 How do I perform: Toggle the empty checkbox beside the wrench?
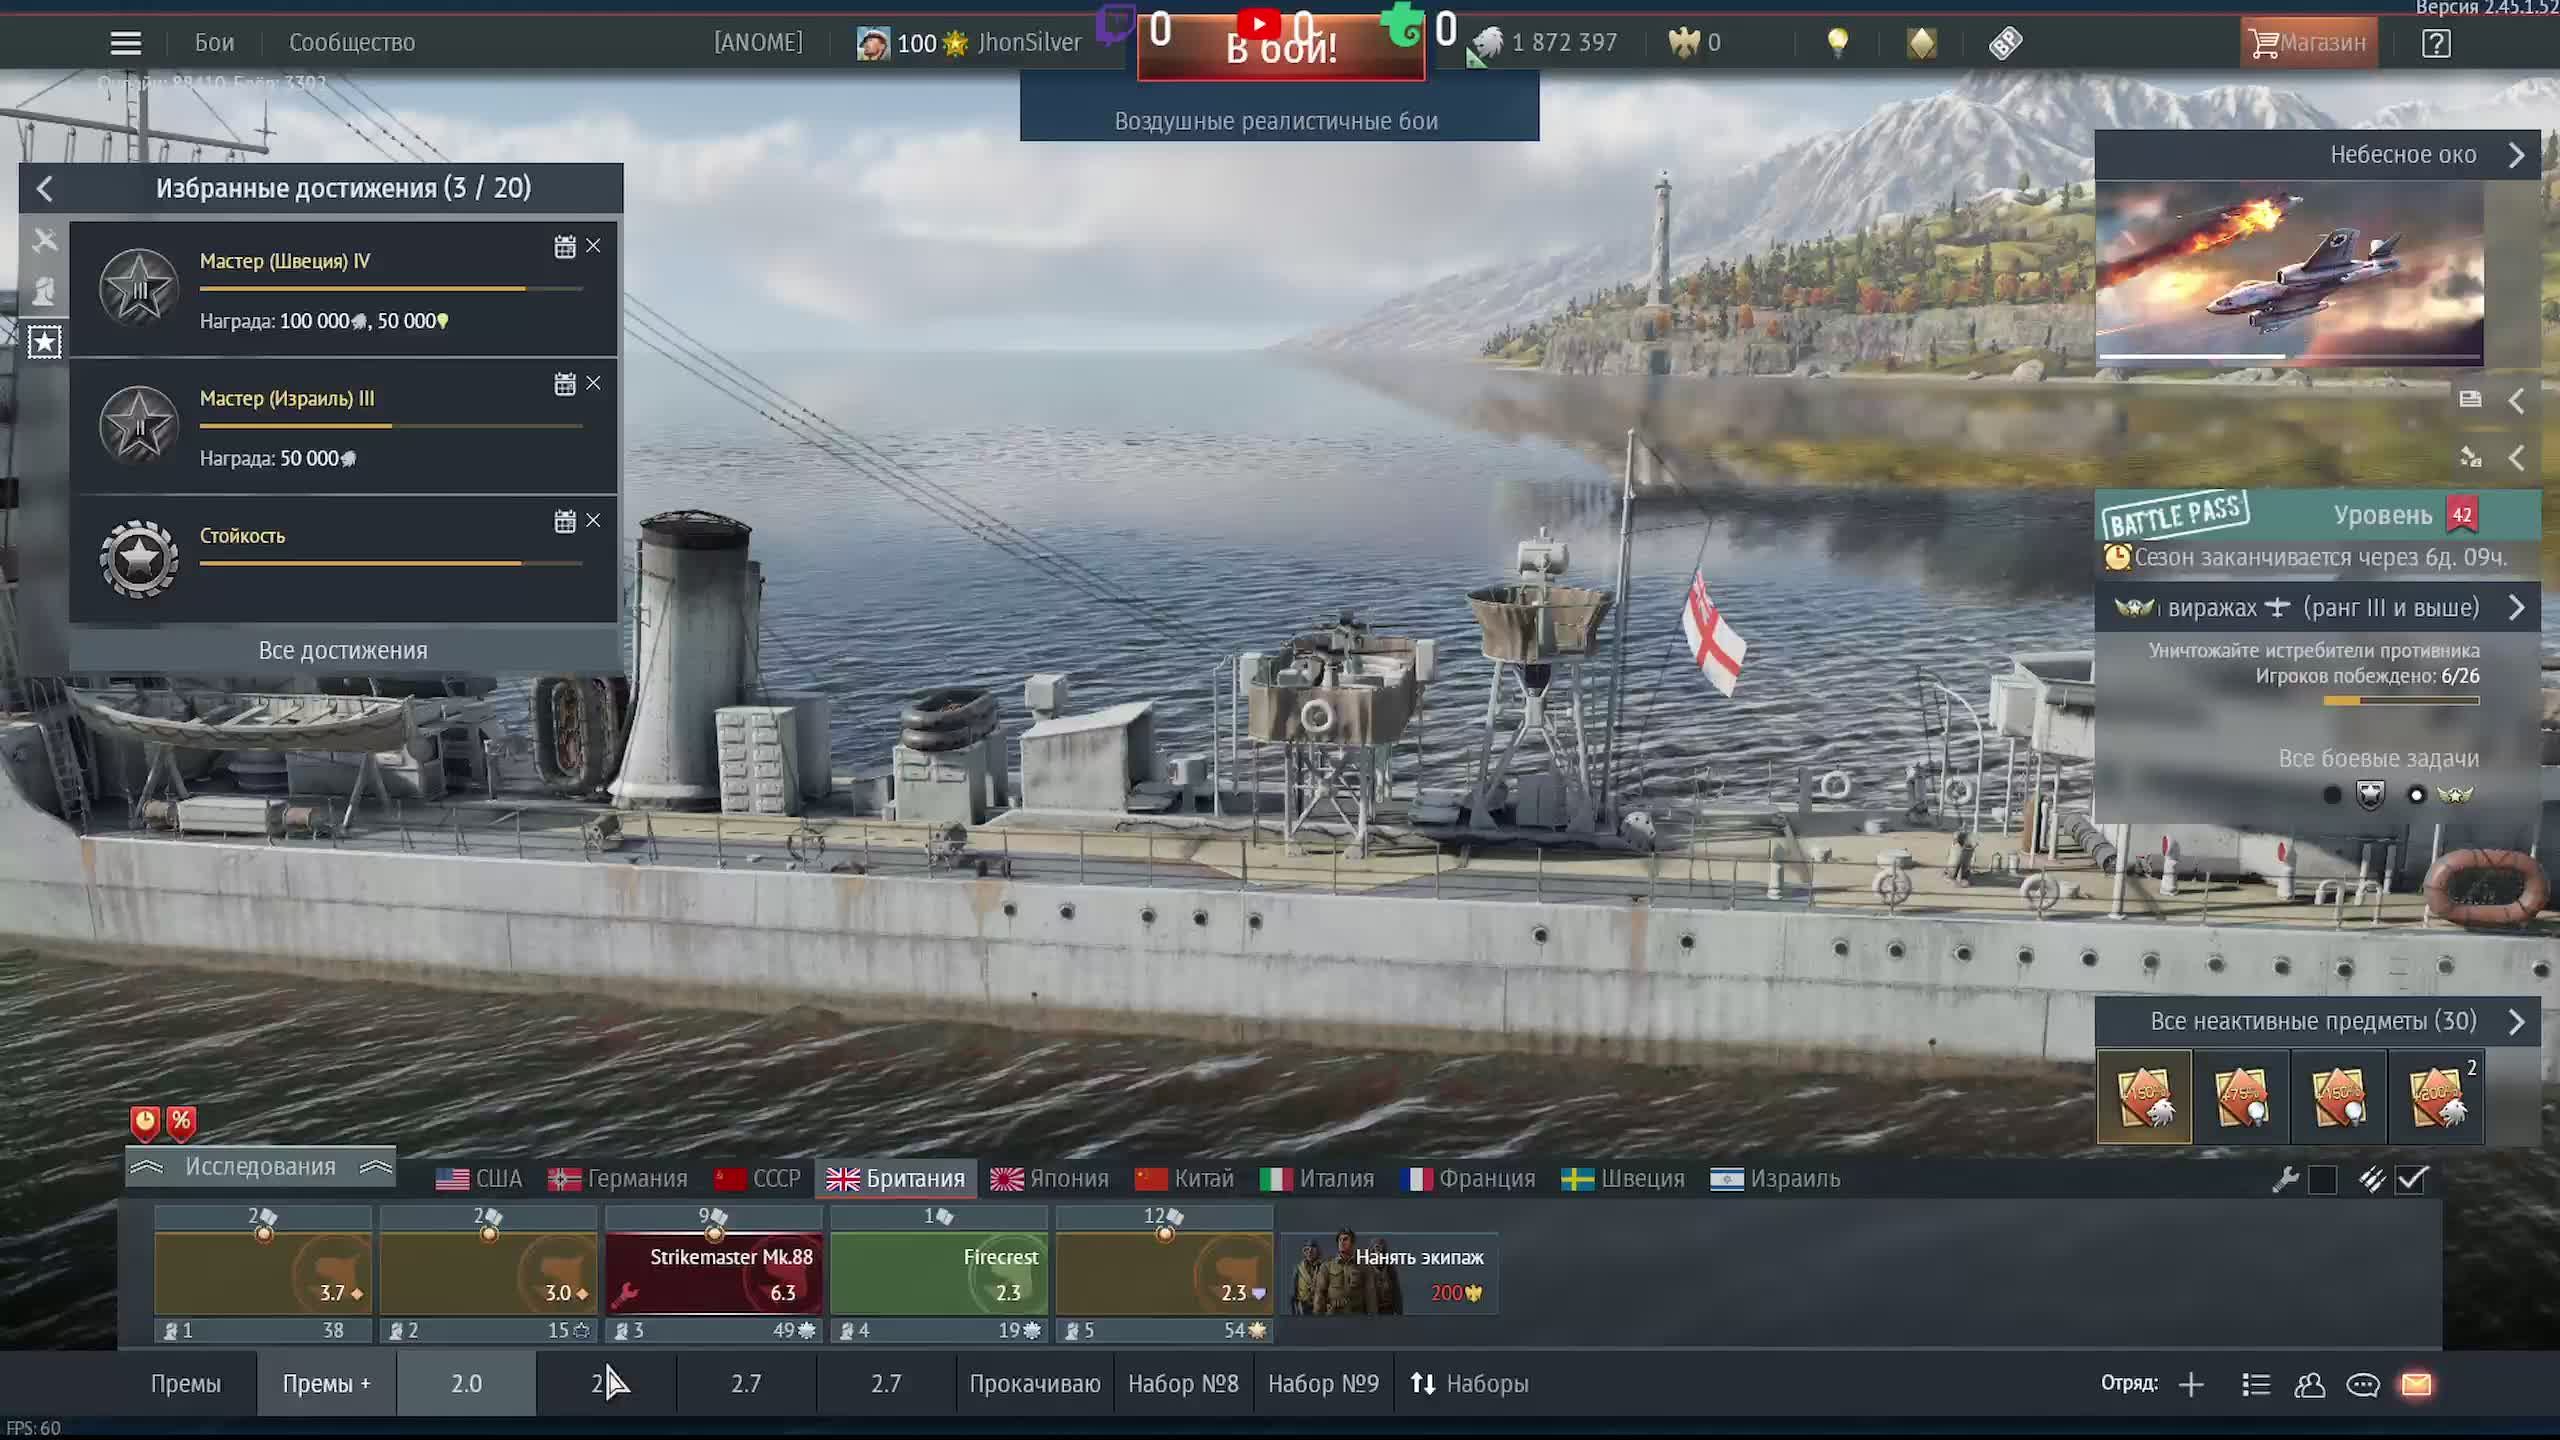coord(2322,1180)
